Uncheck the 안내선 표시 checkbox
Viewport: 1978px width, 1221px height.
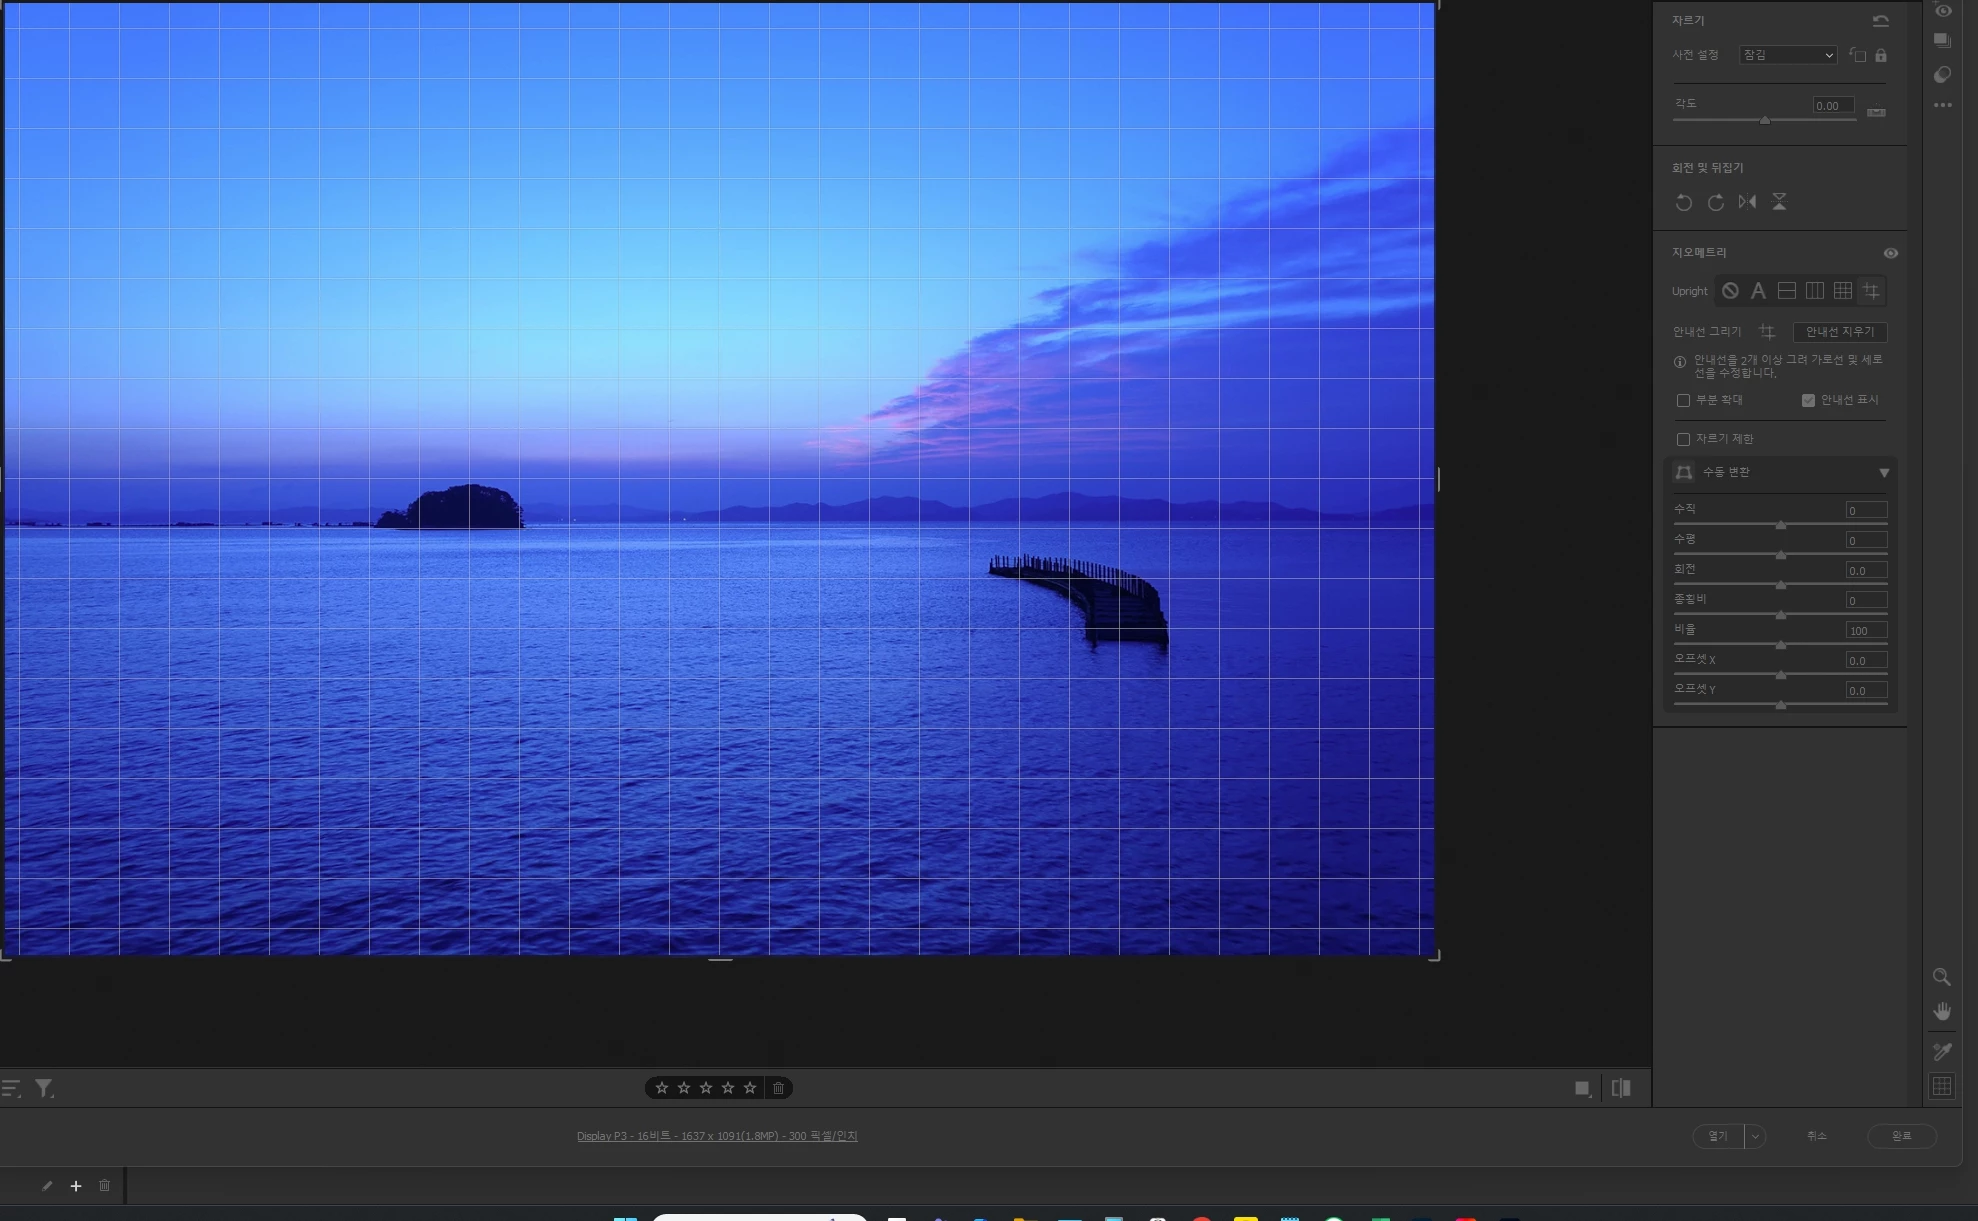[1808, 400]
